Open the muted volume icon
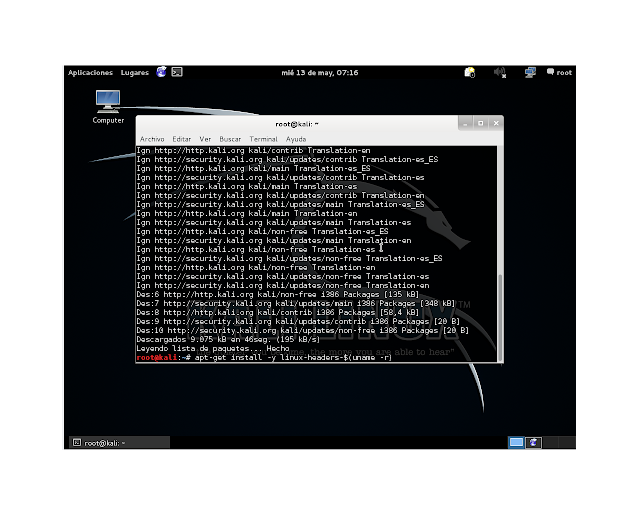Screen dimensions: 640x512 pos(500,73)
